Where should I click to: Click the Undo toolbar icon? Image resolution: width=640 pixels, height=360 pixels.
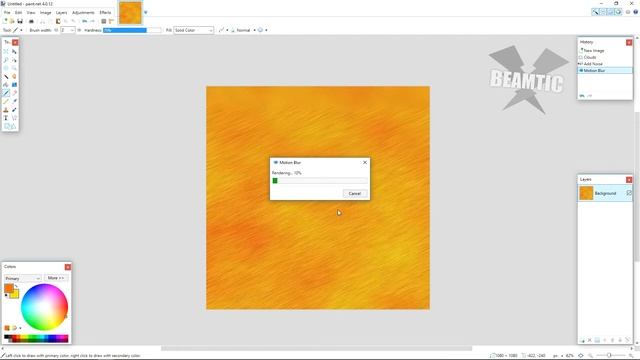point(84,21)
